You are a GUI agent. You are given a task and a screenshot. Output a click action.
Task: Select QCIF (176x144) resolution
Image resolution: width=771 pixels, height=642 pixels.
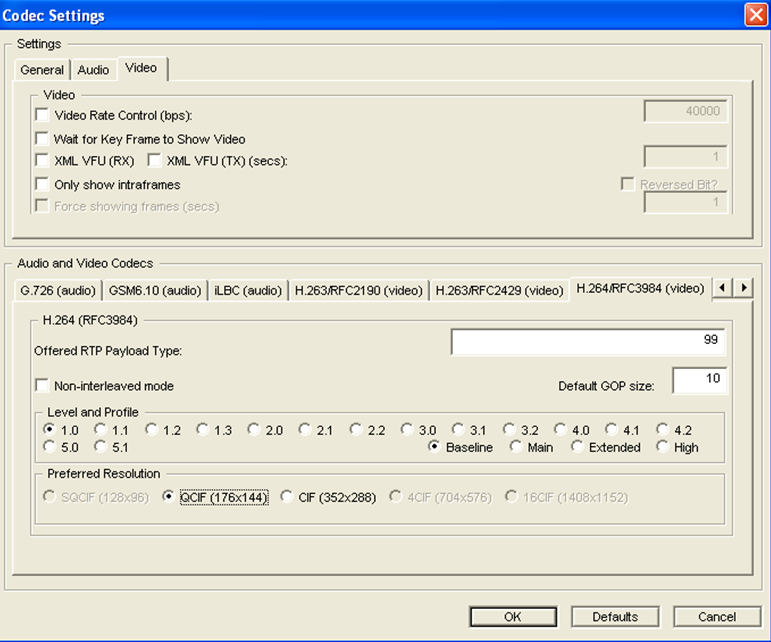168,496
